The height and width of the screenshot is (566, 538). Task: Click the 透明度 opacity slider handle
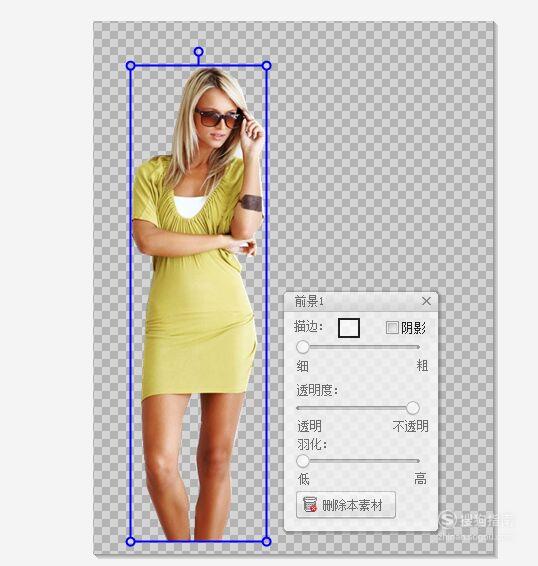[x=413, y=408]
